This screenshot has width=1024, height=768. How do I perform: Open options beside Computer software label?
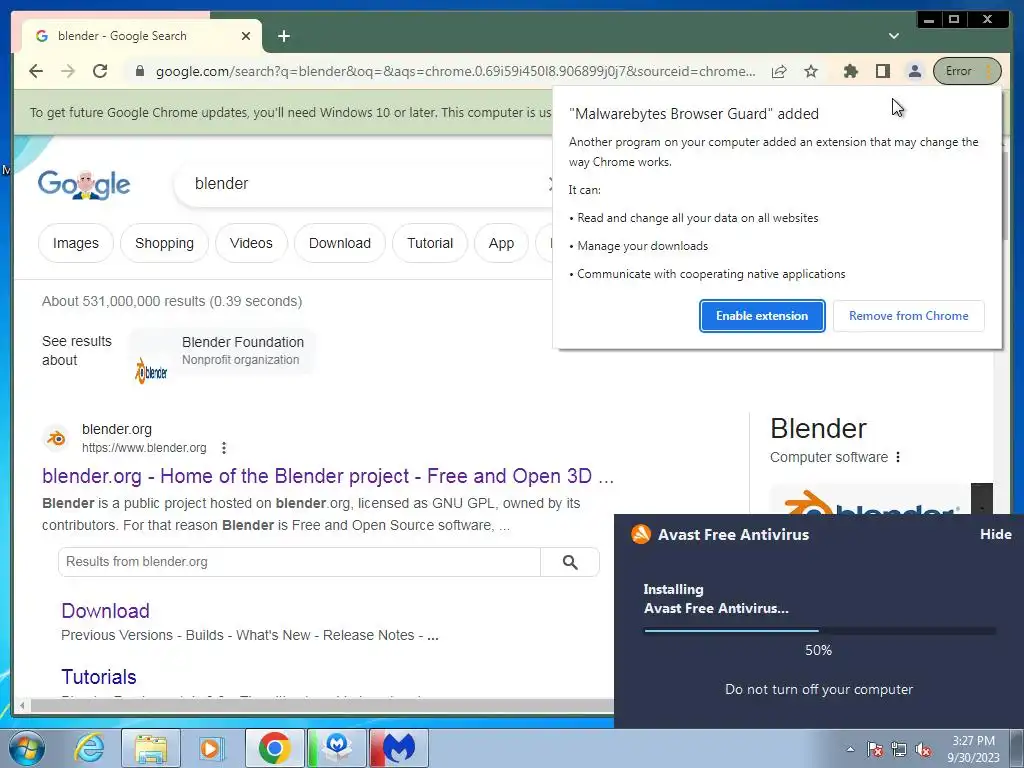[x=898, y=457]
